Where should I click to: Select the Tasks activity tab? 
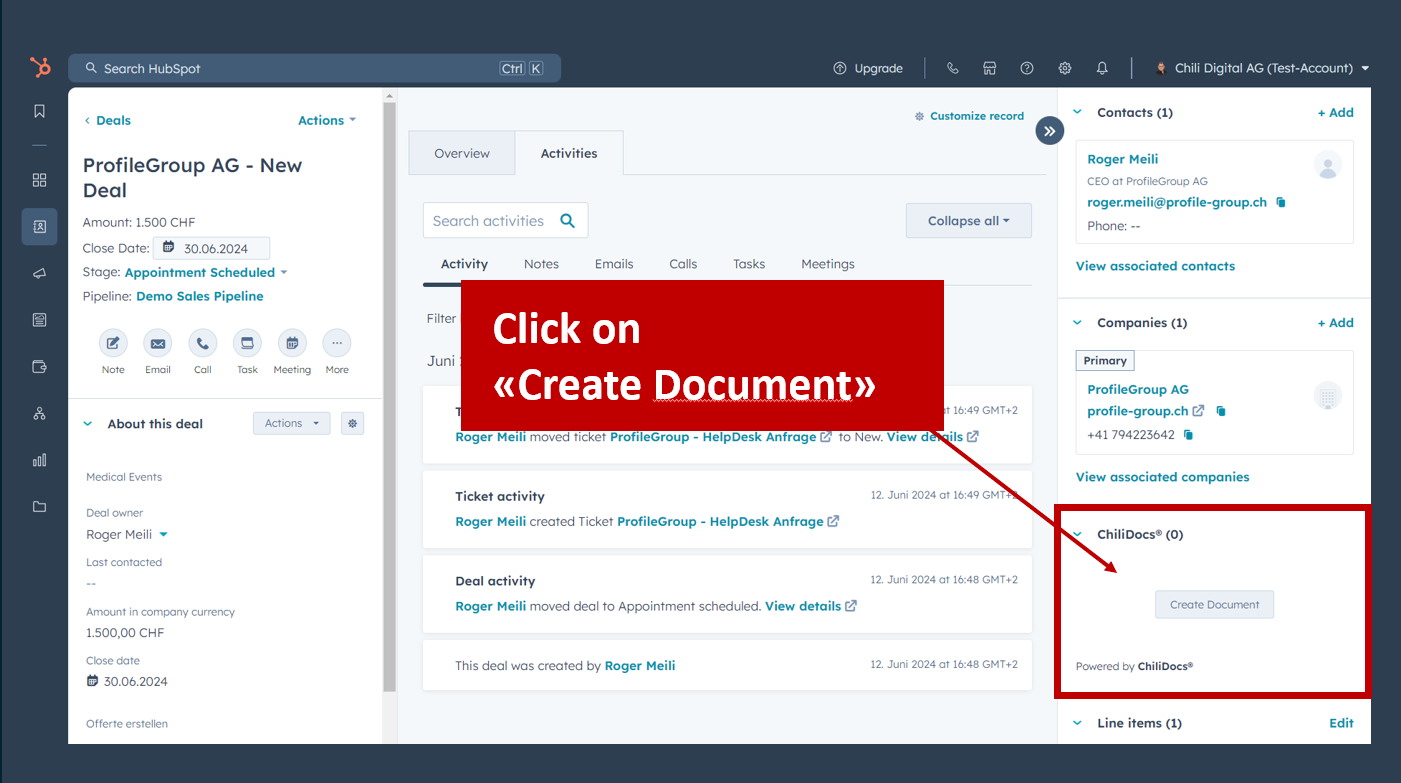tap(749, 264)
